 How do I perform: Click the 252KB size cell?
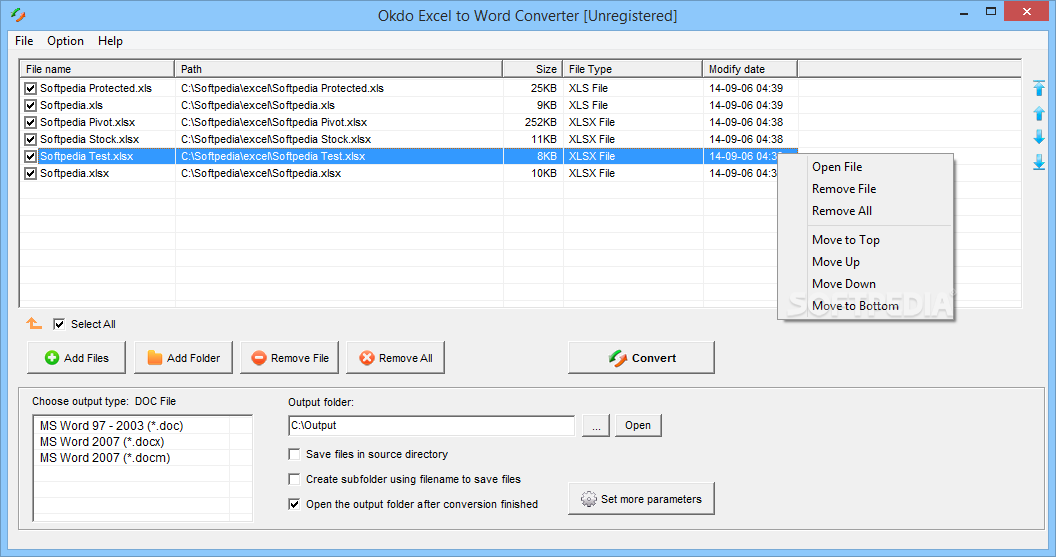pos(541,123)
